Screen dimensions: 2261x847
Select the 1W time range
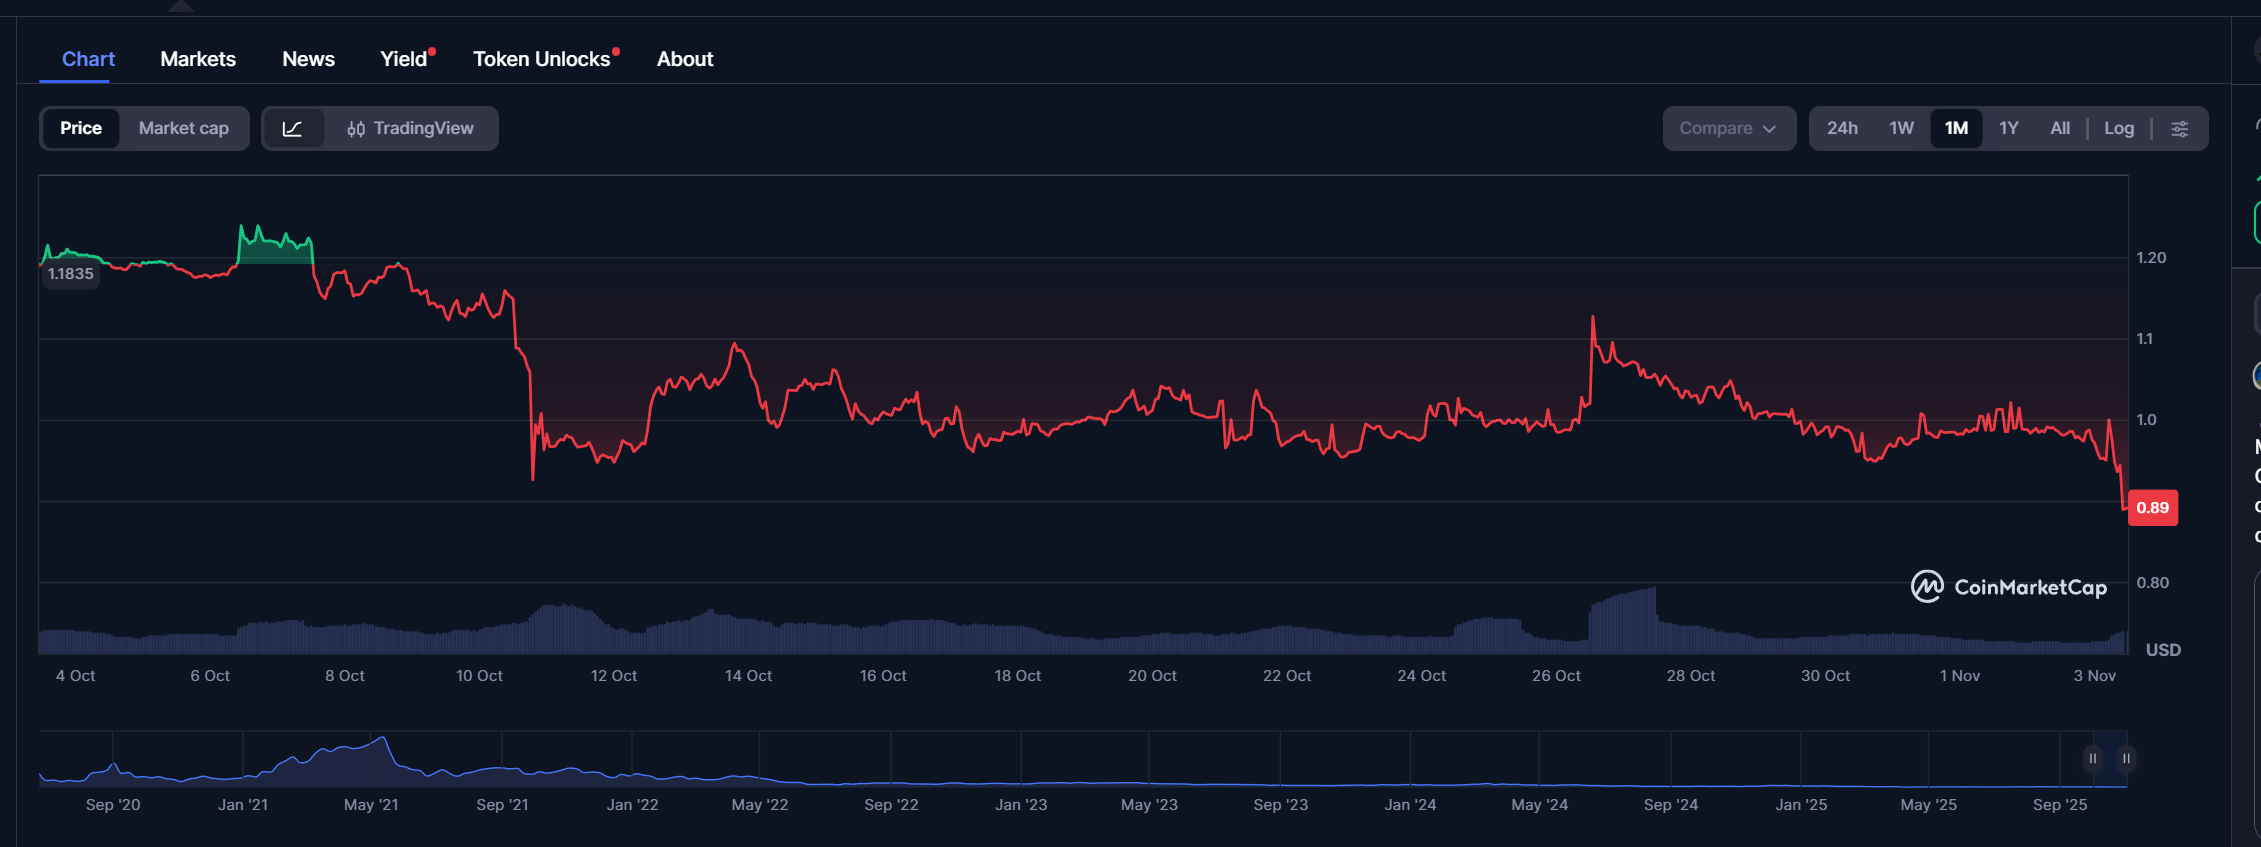click(1901, 129)
